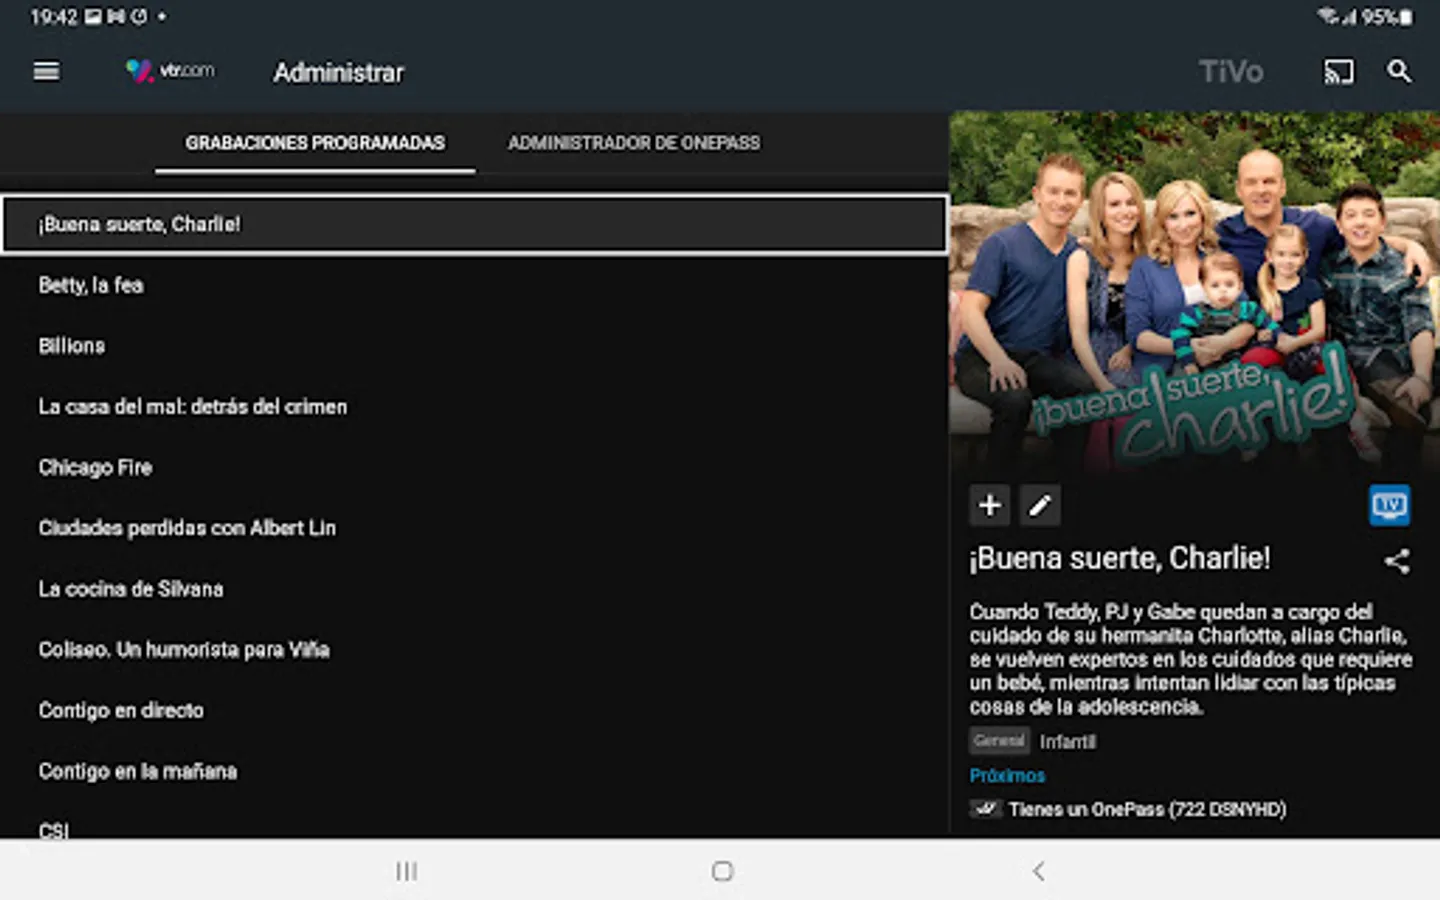Viewport: 1440px width, 900px height.
Task: Select Chicago Fire
Action: tap(474, 468)
